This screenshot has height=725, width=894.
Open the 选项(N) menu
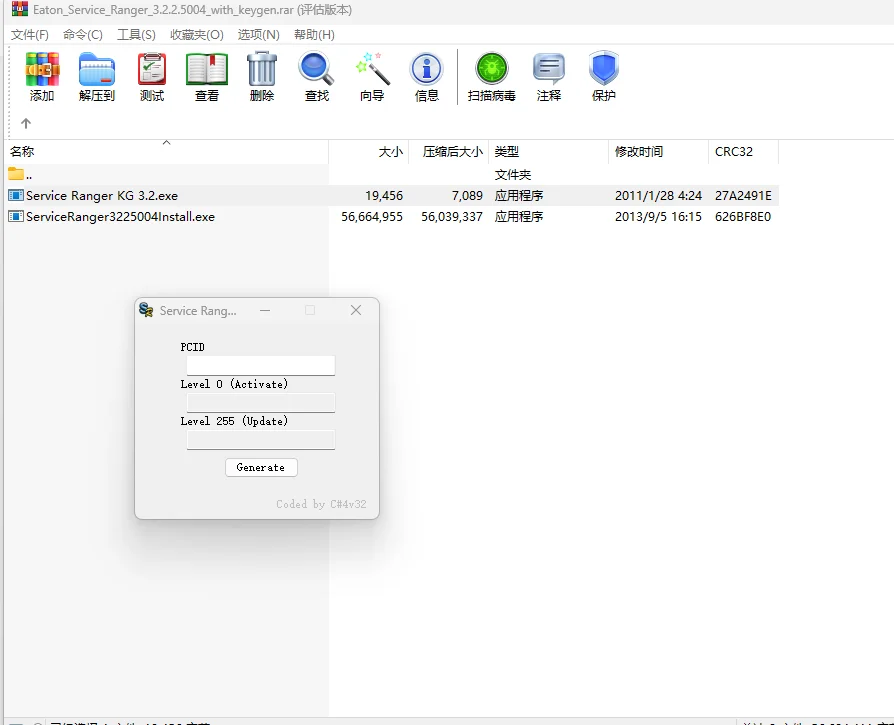click(258, 35)
